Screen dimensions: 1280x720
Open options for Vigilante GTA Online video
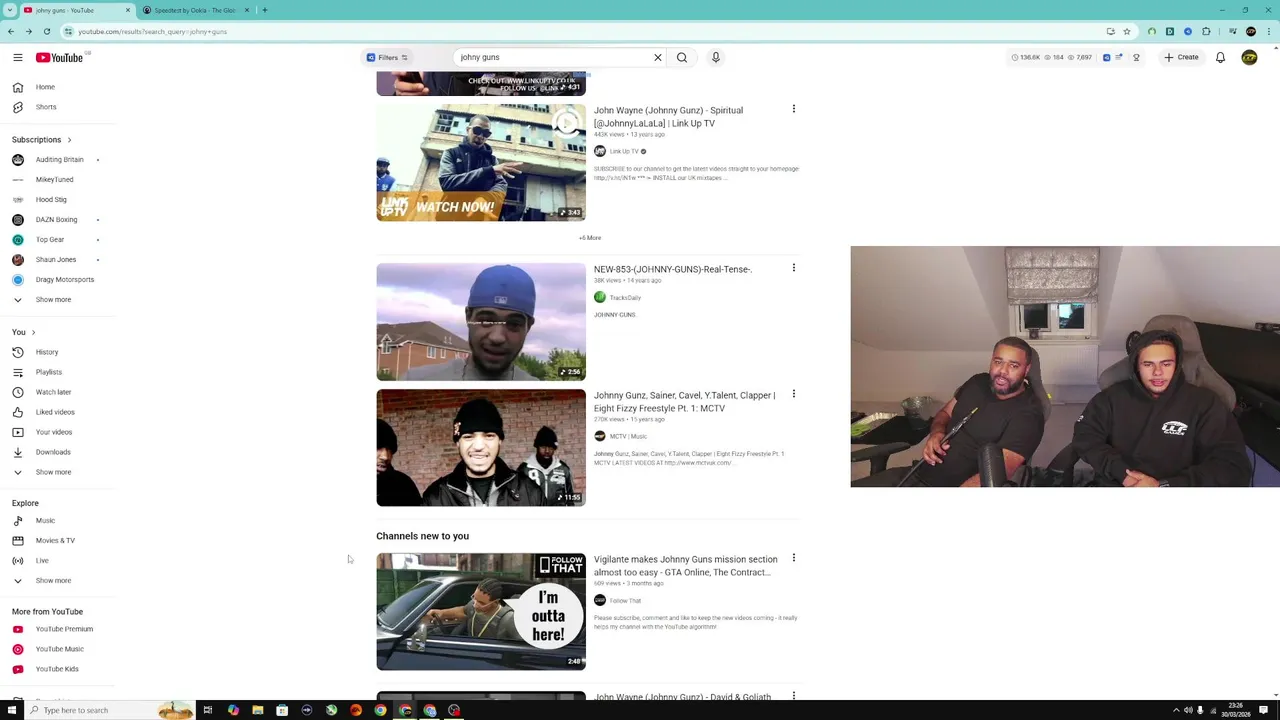pos(794,558)
